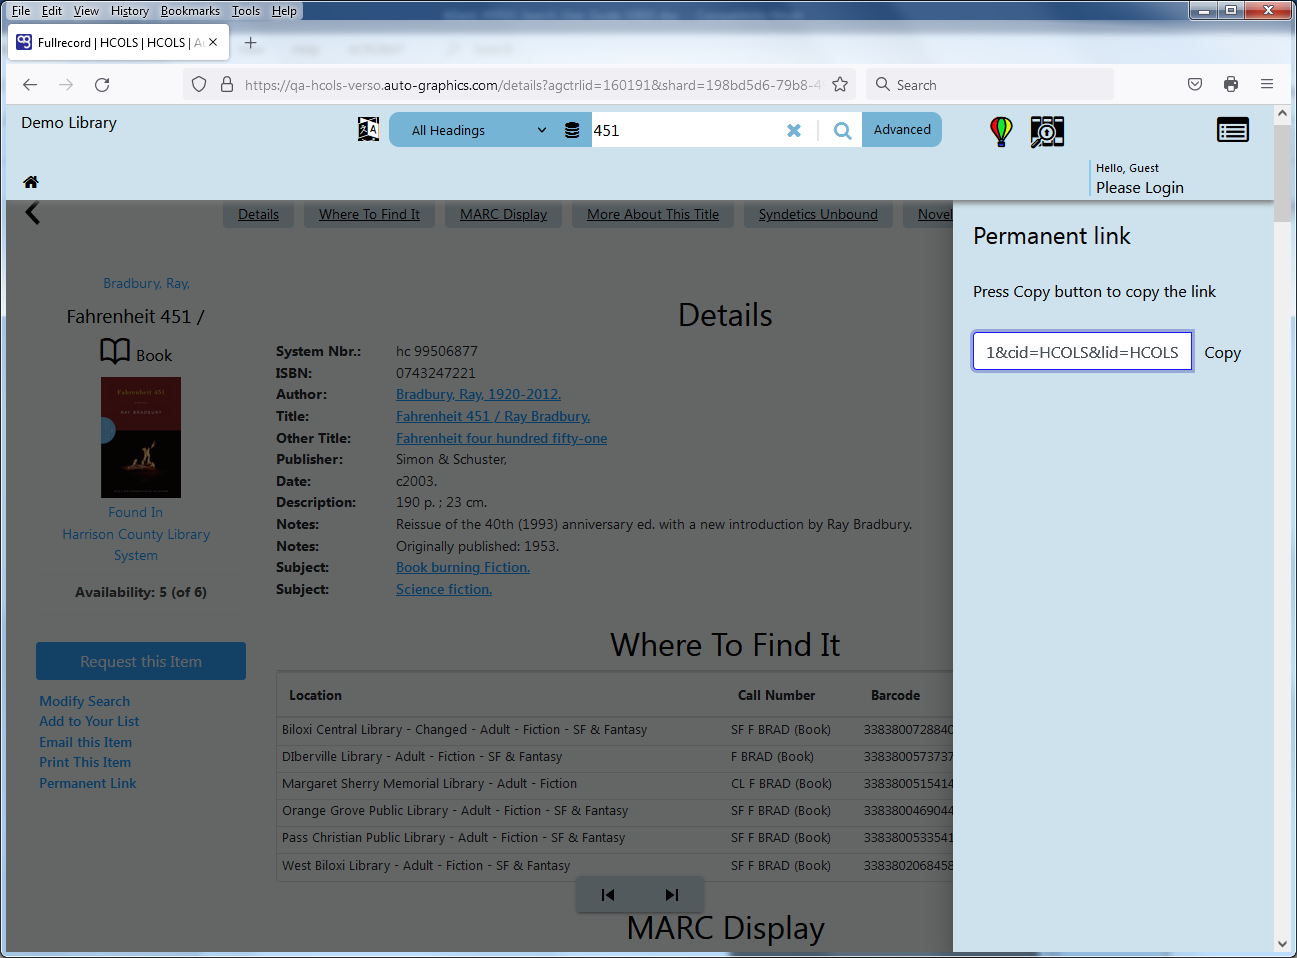Screen dimensions: 1297x958
Task: Clear the search box with X
Action: point(794,130)
